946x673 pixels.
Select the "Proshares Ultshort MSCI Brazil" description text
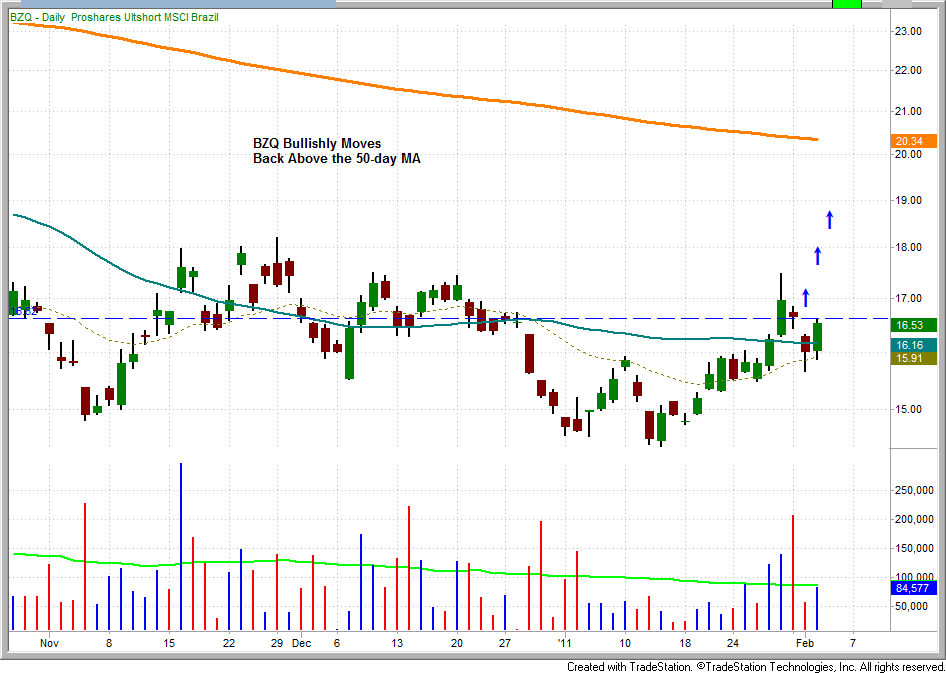click(145, 17)
